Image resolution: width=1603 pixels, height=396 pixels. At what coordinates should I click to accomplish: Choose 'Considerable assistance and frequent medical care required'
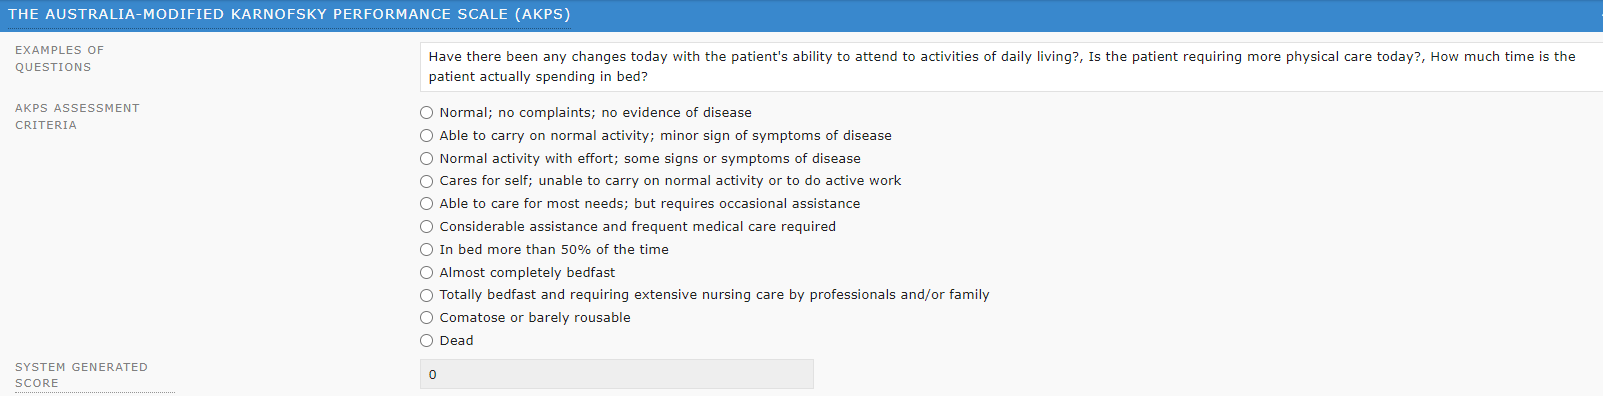tap(427, 227)
